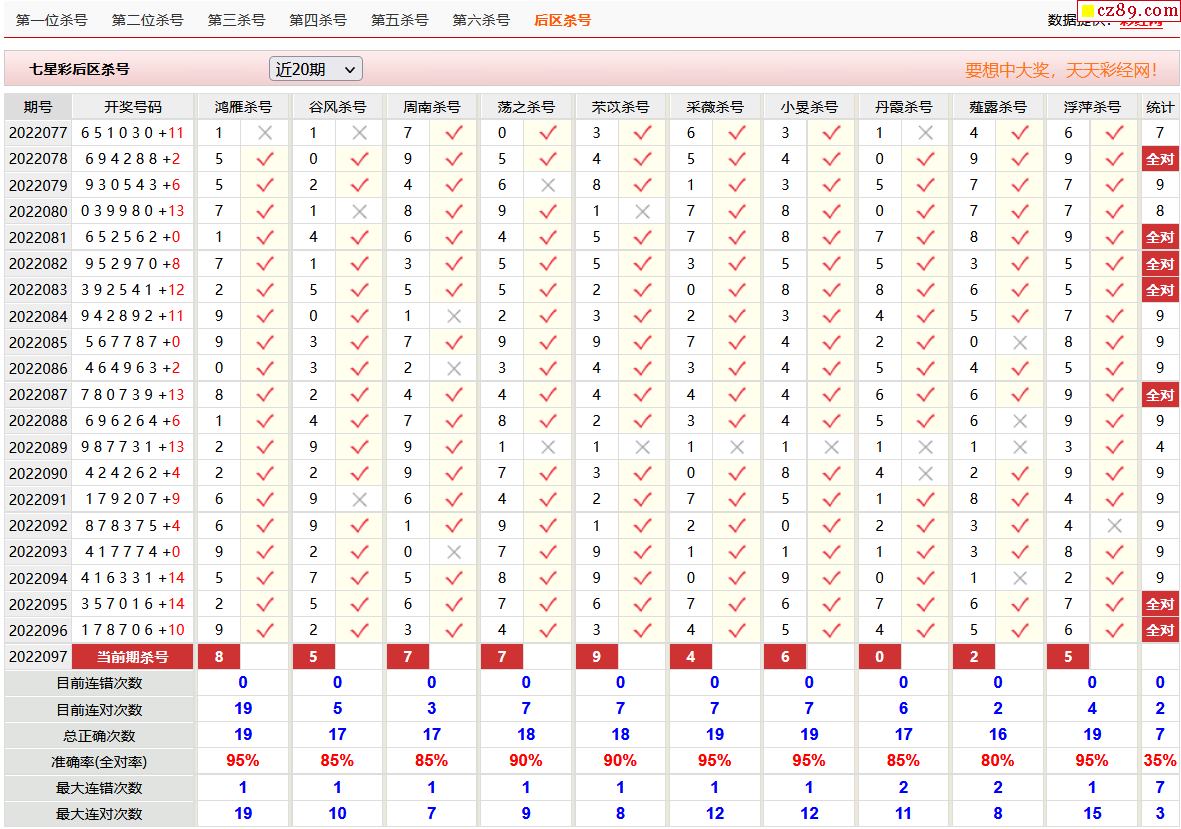Click the 全对 badge in row 2022078

click(1160, 160)
